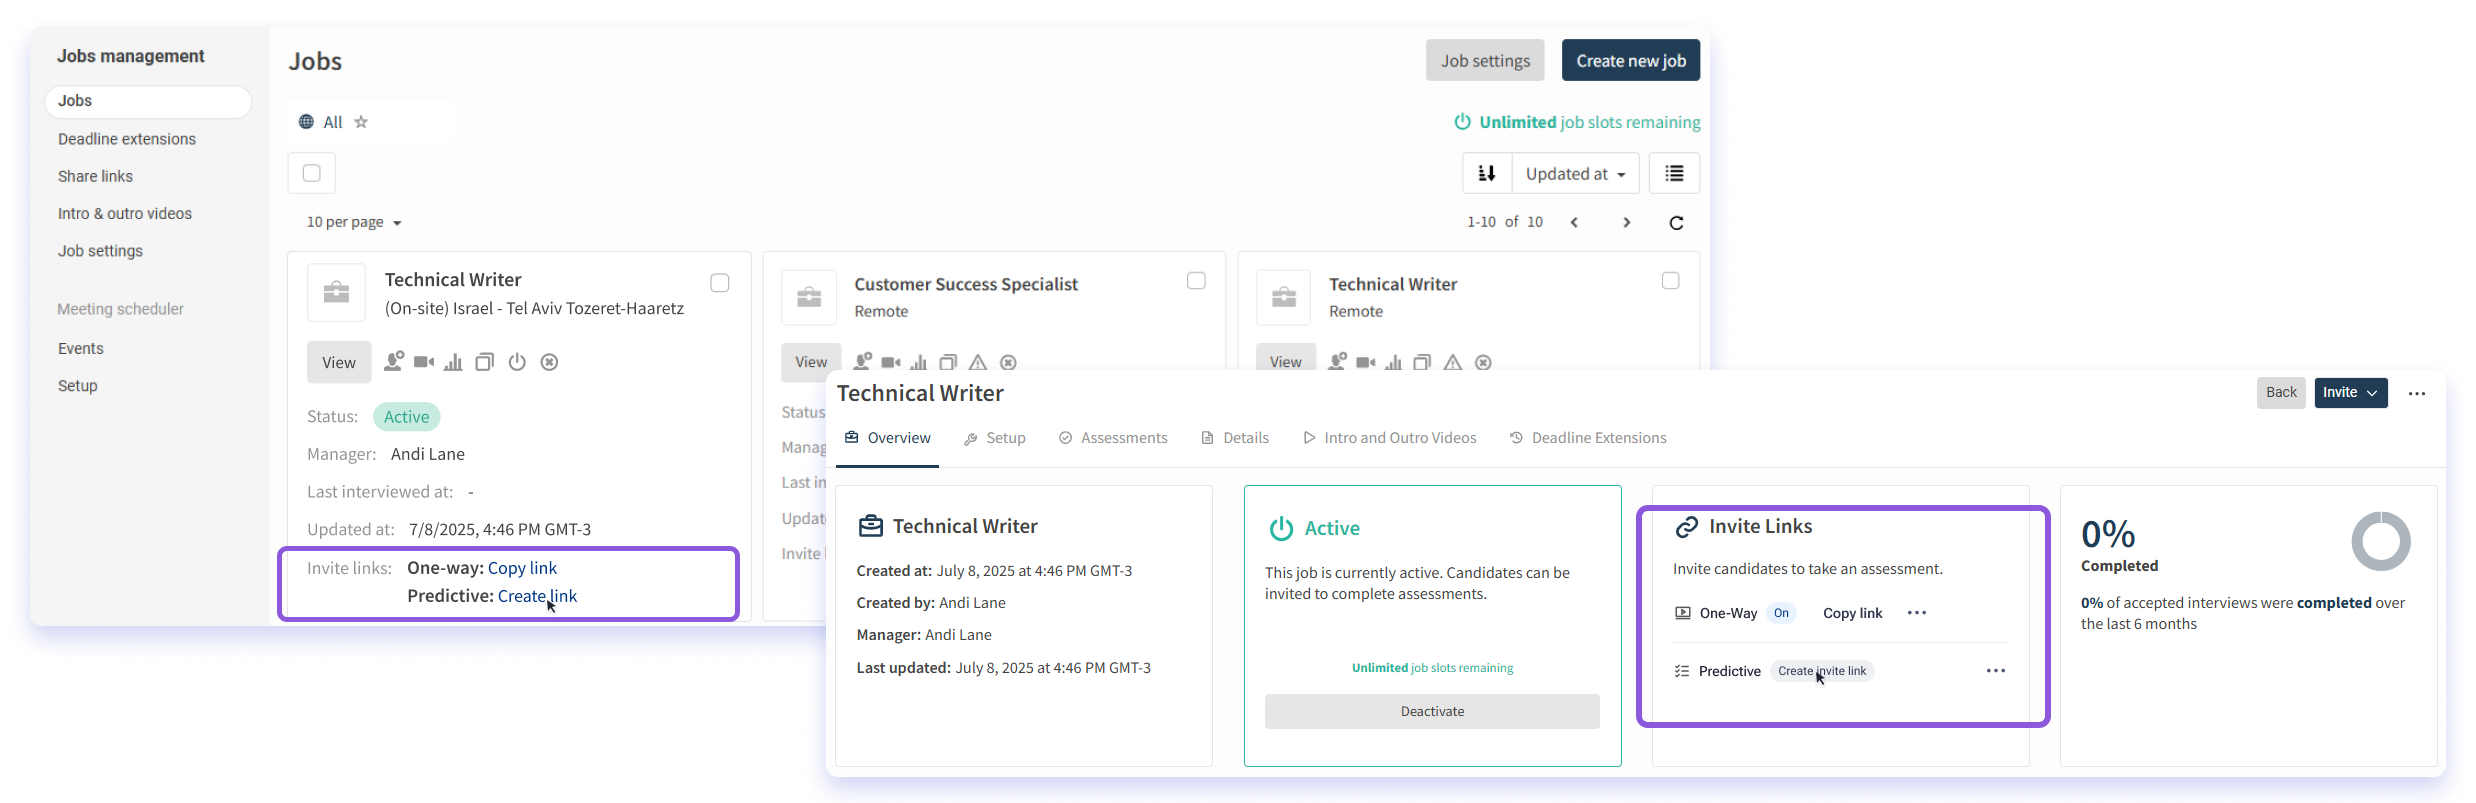
Task: Click duplicate icon on Remote Technical Writer card
Action: [x=1422, y=362]
